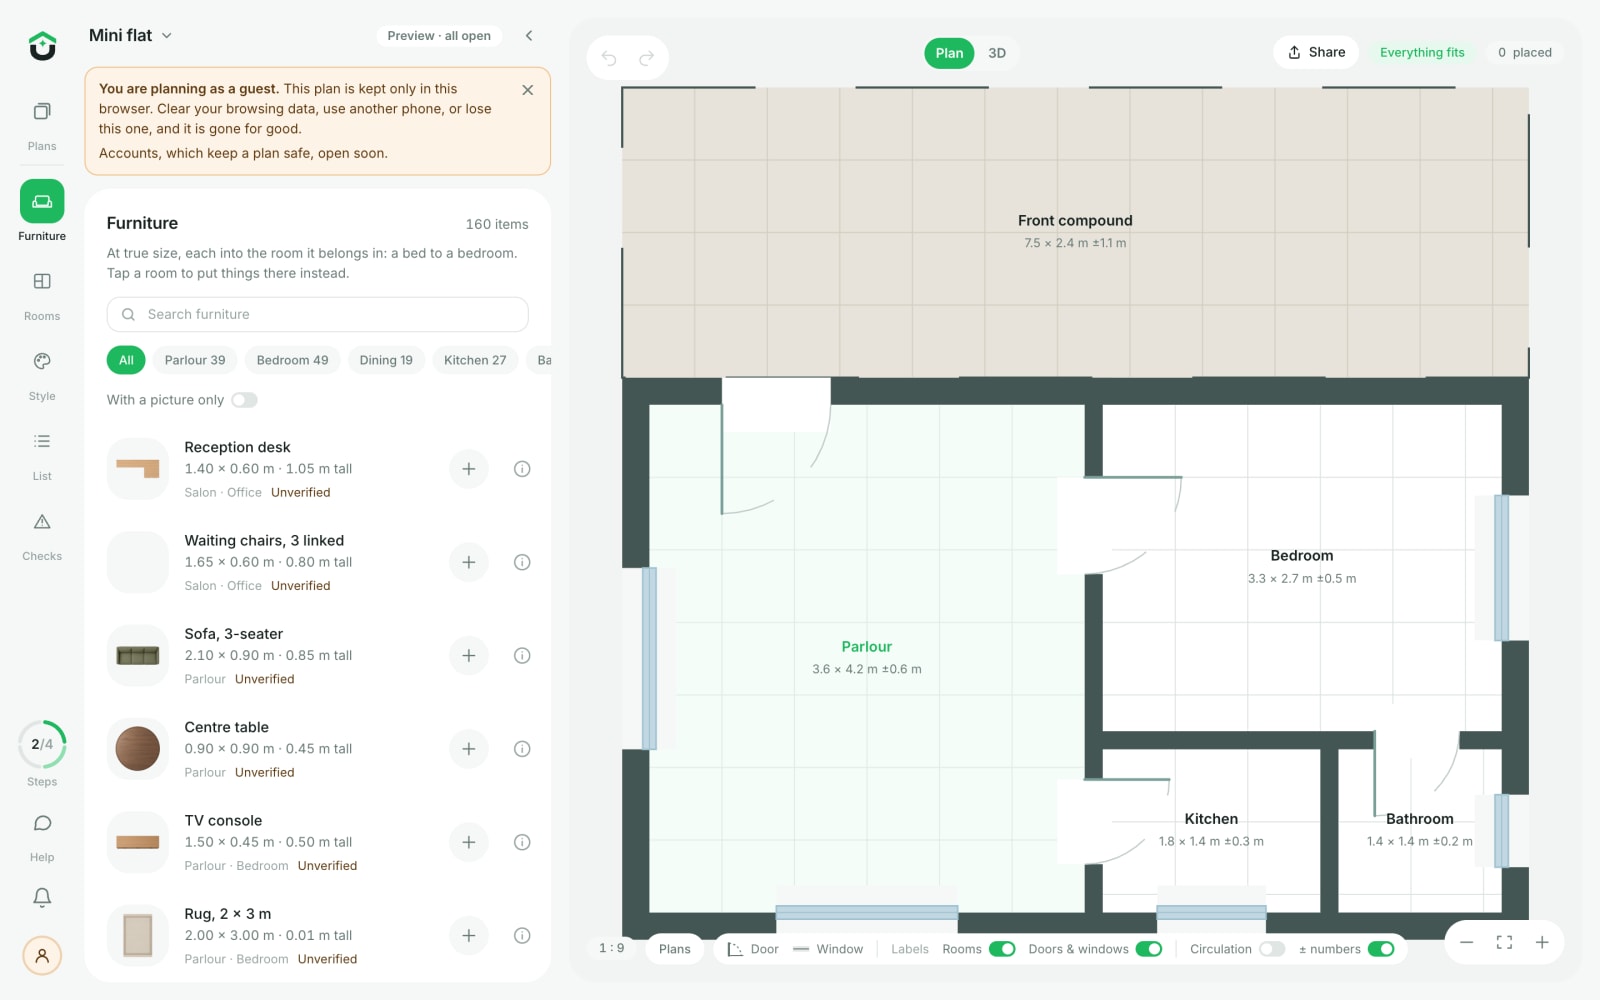Image resolution: width=1600 pixels, height=1000 pixels.
Task: Toggle Rooms labels off
Action: click(1002, 949)
